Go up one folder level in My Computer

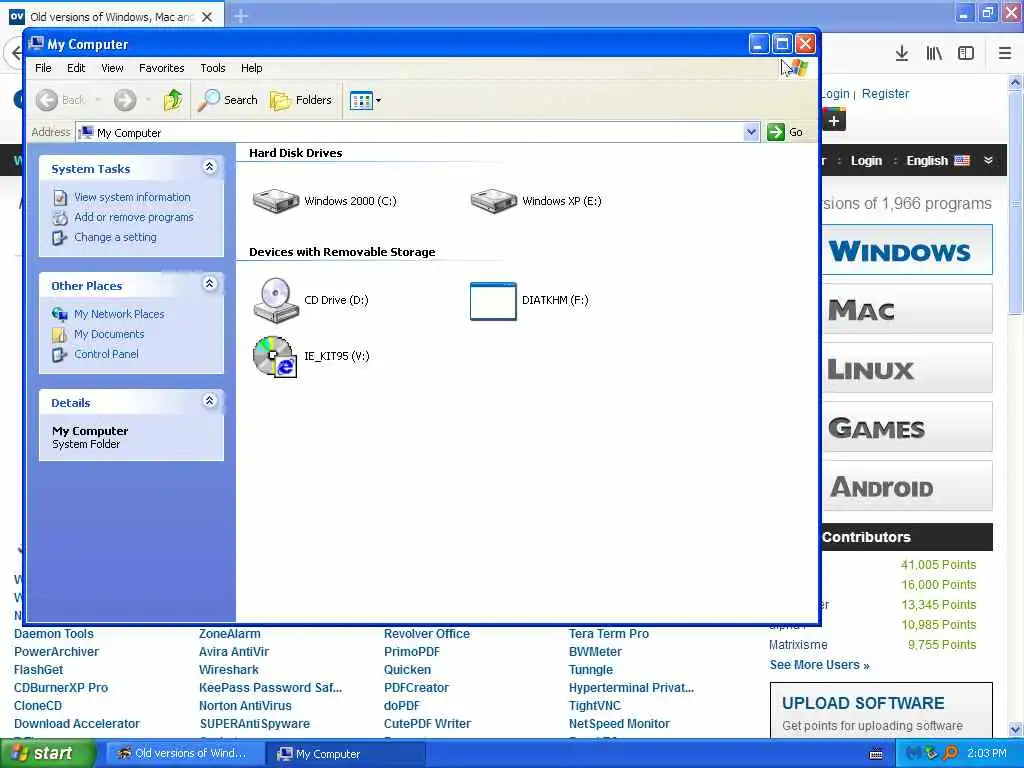173,100
